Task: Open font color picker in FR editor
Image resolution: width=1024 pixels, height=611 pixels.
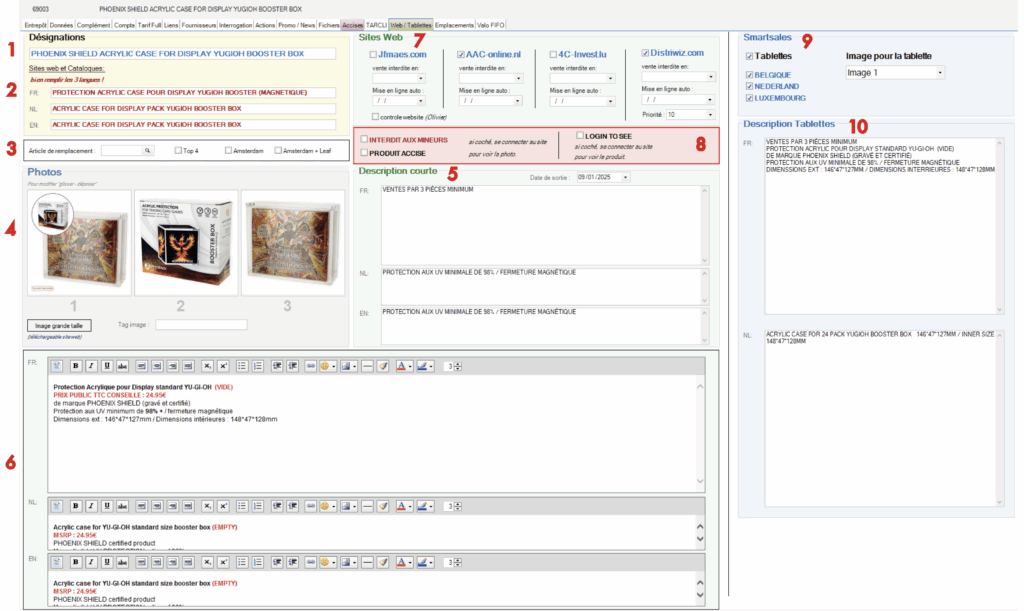Action: click(404, 366)
